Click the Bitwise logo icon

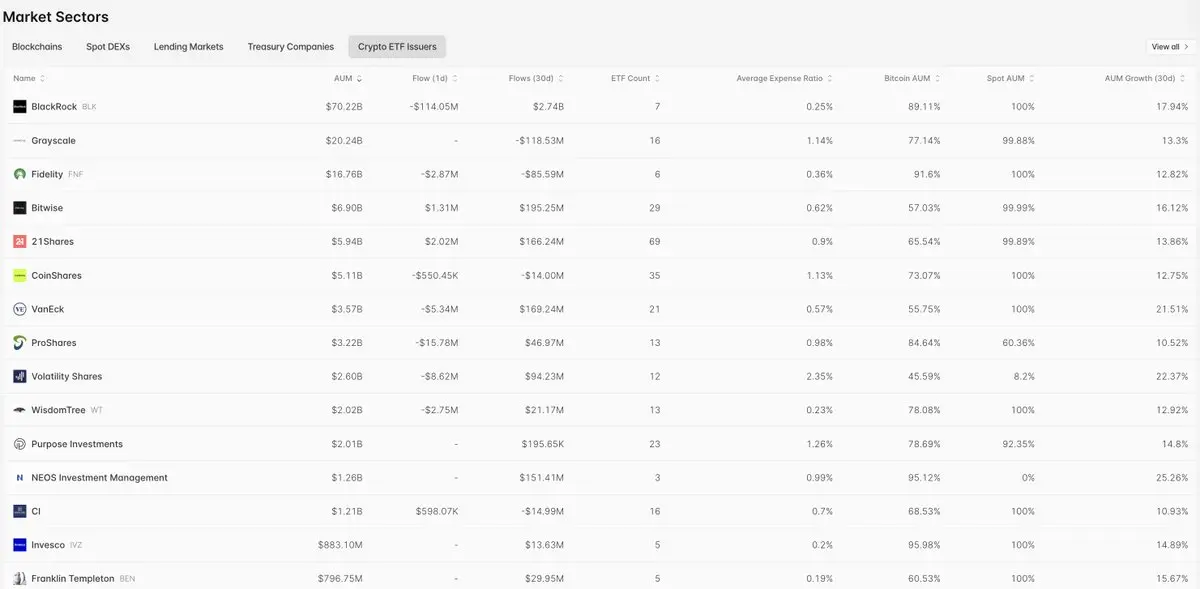pyautogui.click(x=20, y=208)
